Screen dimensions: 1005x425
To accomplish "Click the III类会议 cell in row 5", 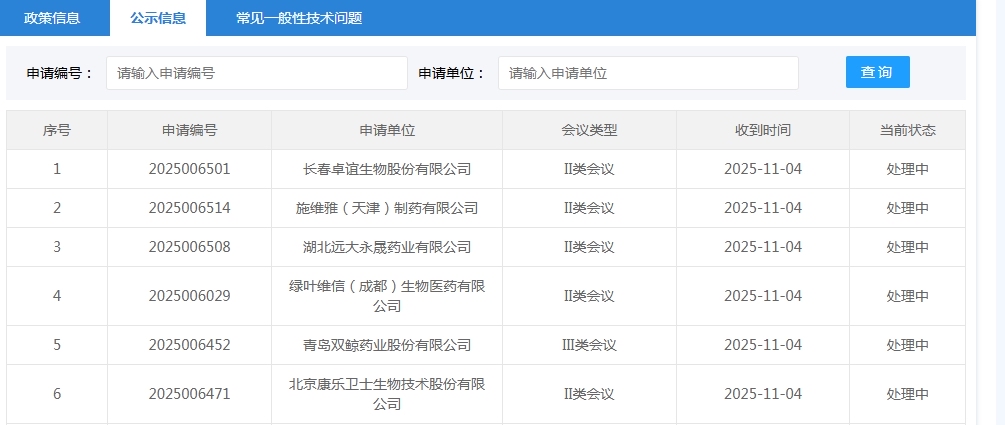I will pyautogui.click(x=590, y=345).
